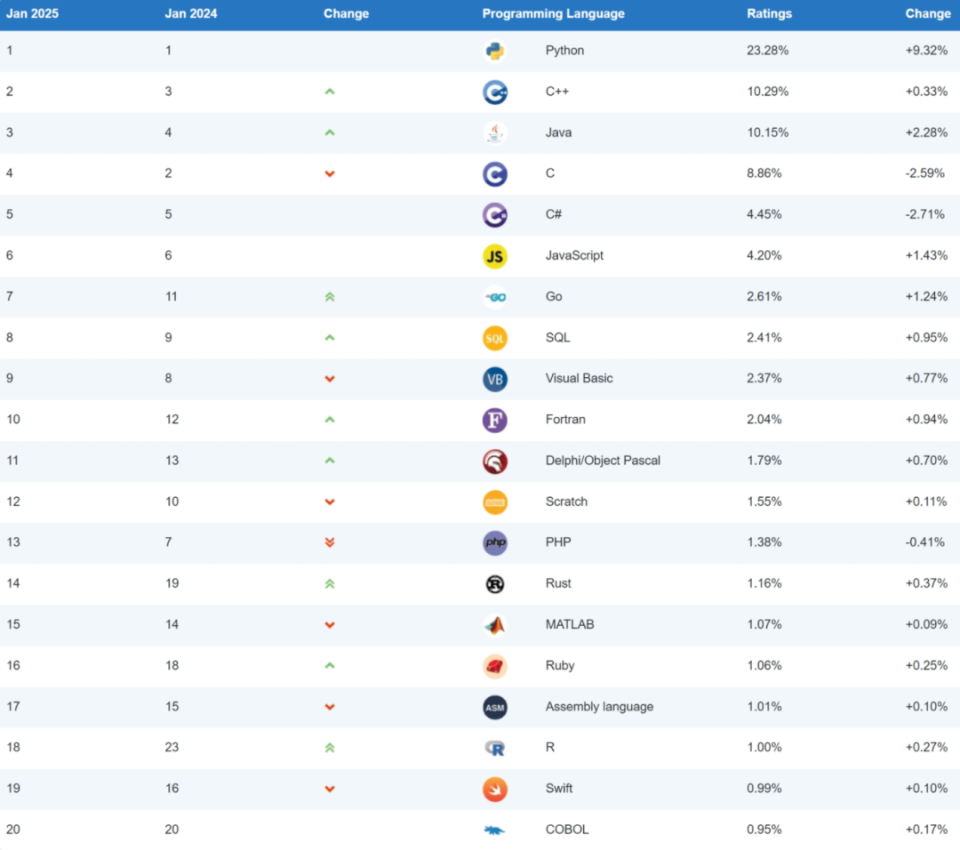Click the C++ language logo
The image size is (960, 850).
pyautogui.click(x=494, y=92)
